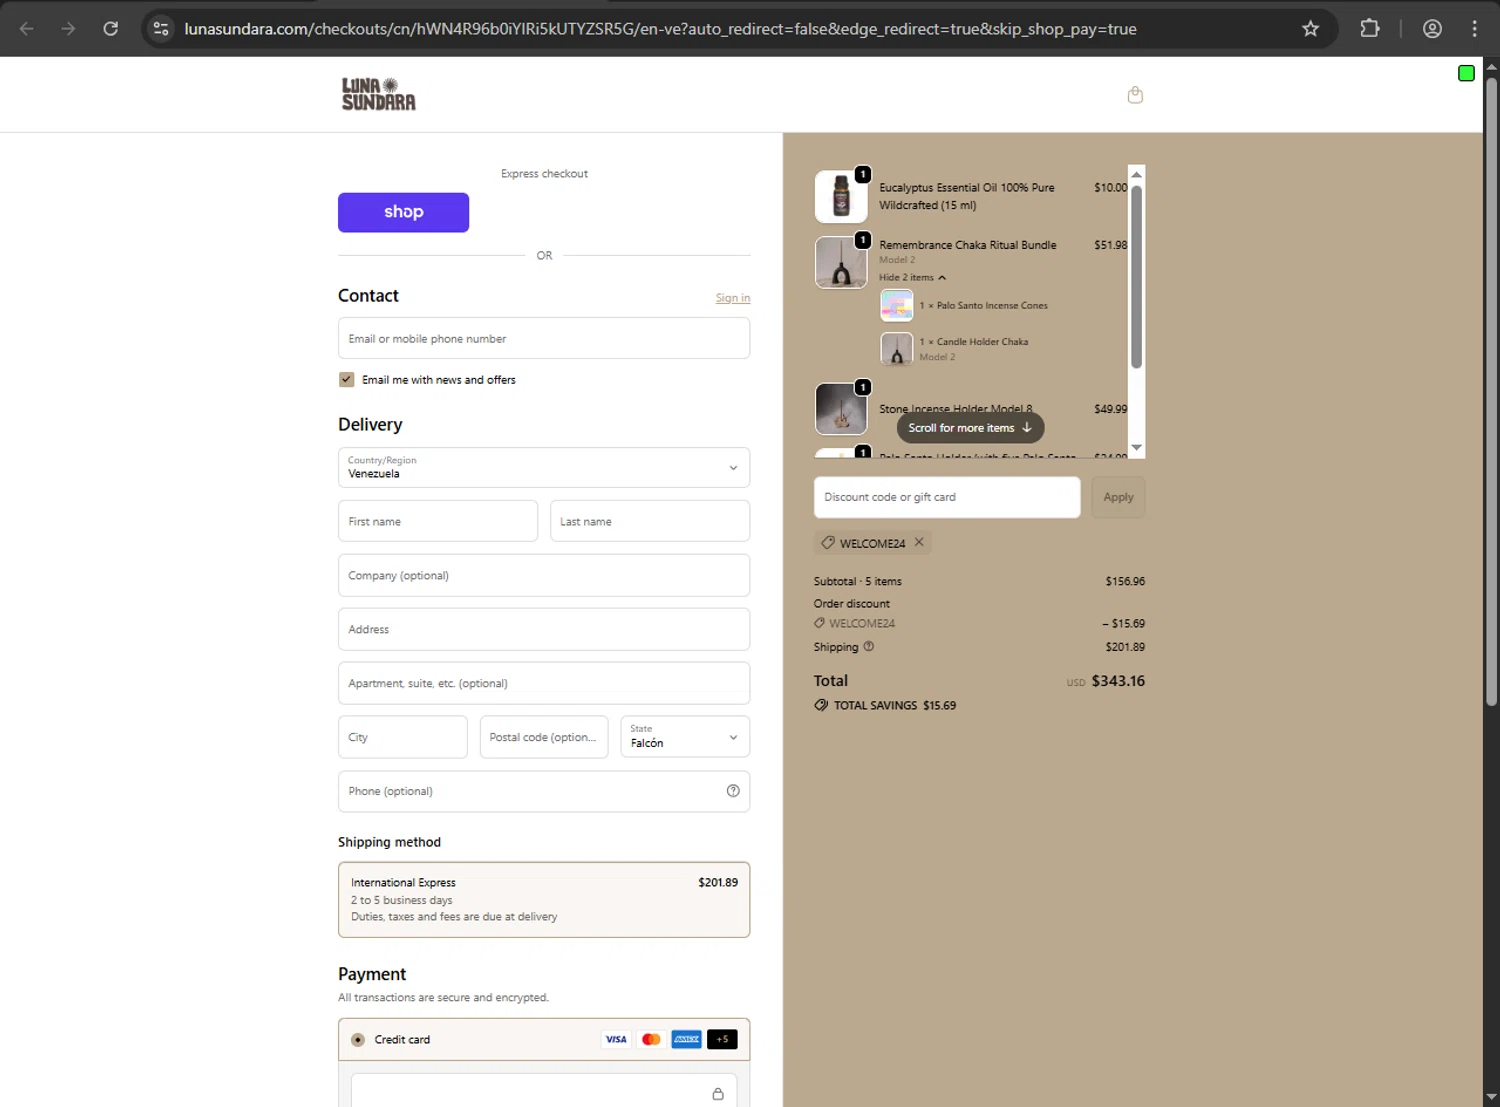Image resolution: width=1500 pixels, height=1107 pixels.
Task: Collapse the Hide 2 items expander
Action: tap(912, 278)
